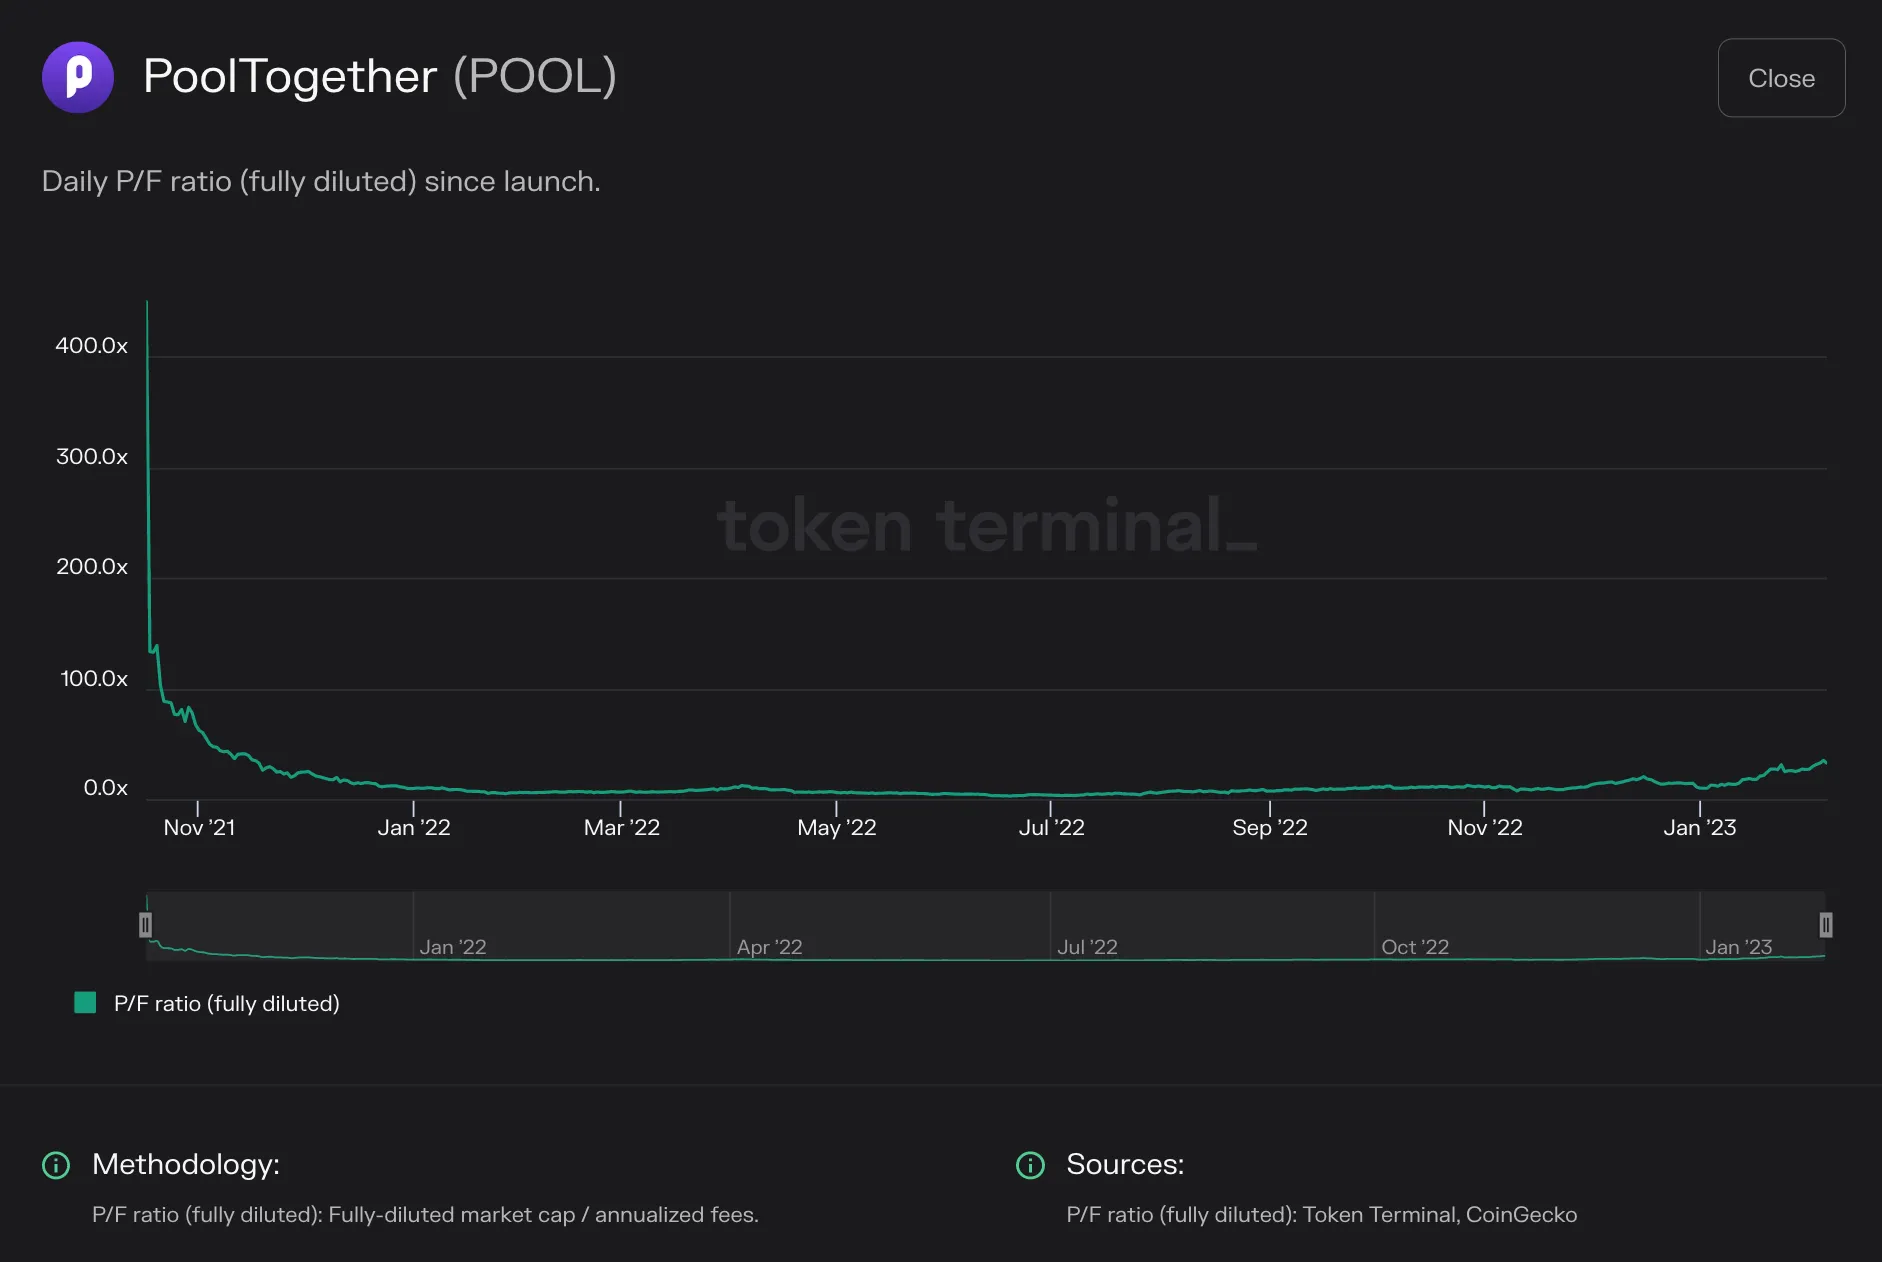Screen dimensions: 1882x1262
Task: Click the 'Token Terminal, CoinGecko' sources text
Action: coord(1440,1215)
